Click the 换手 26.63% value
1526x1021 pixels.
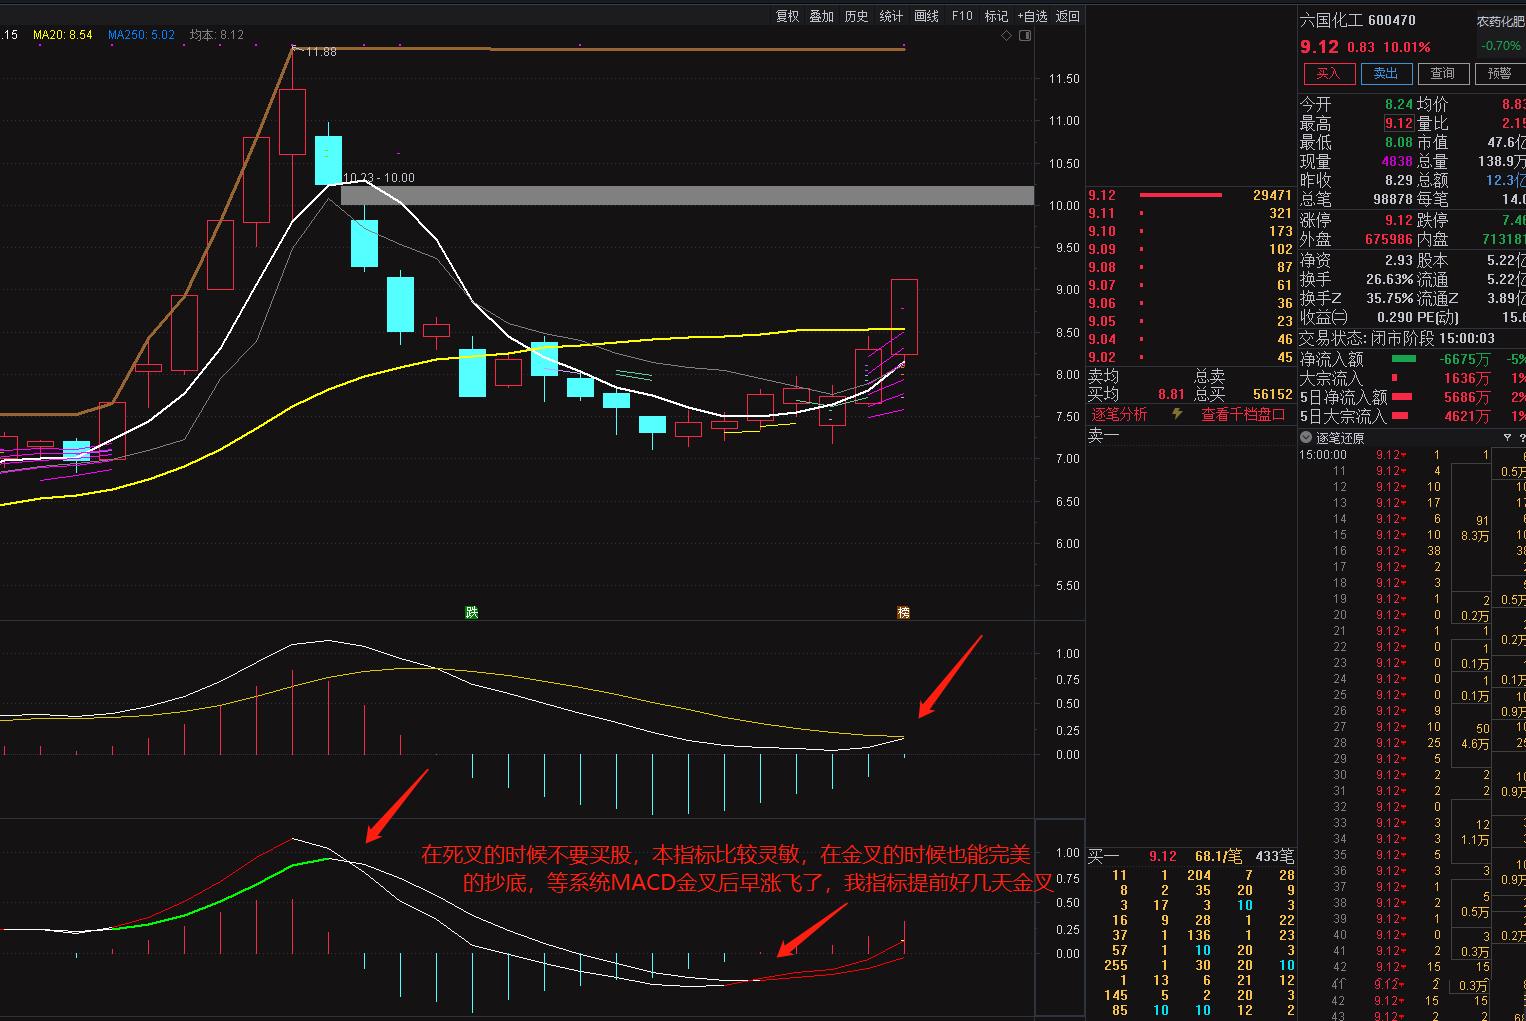1390,280
